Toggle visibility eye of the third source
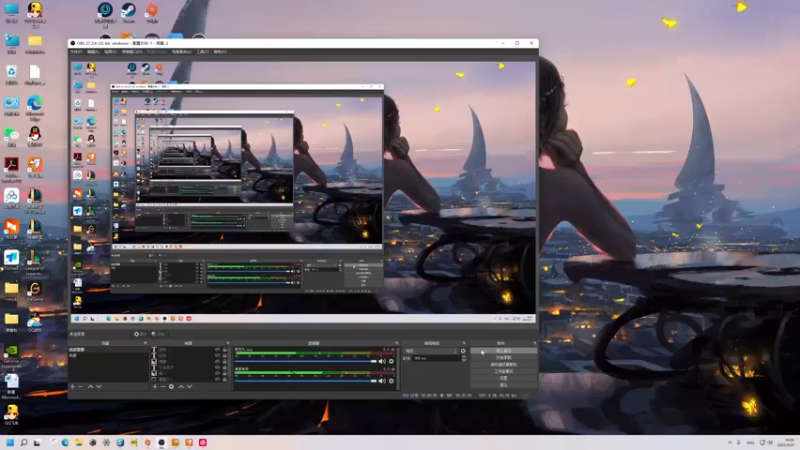Image resolution: width=800 pixels, height=450 pixels. [x=217, y=361]
